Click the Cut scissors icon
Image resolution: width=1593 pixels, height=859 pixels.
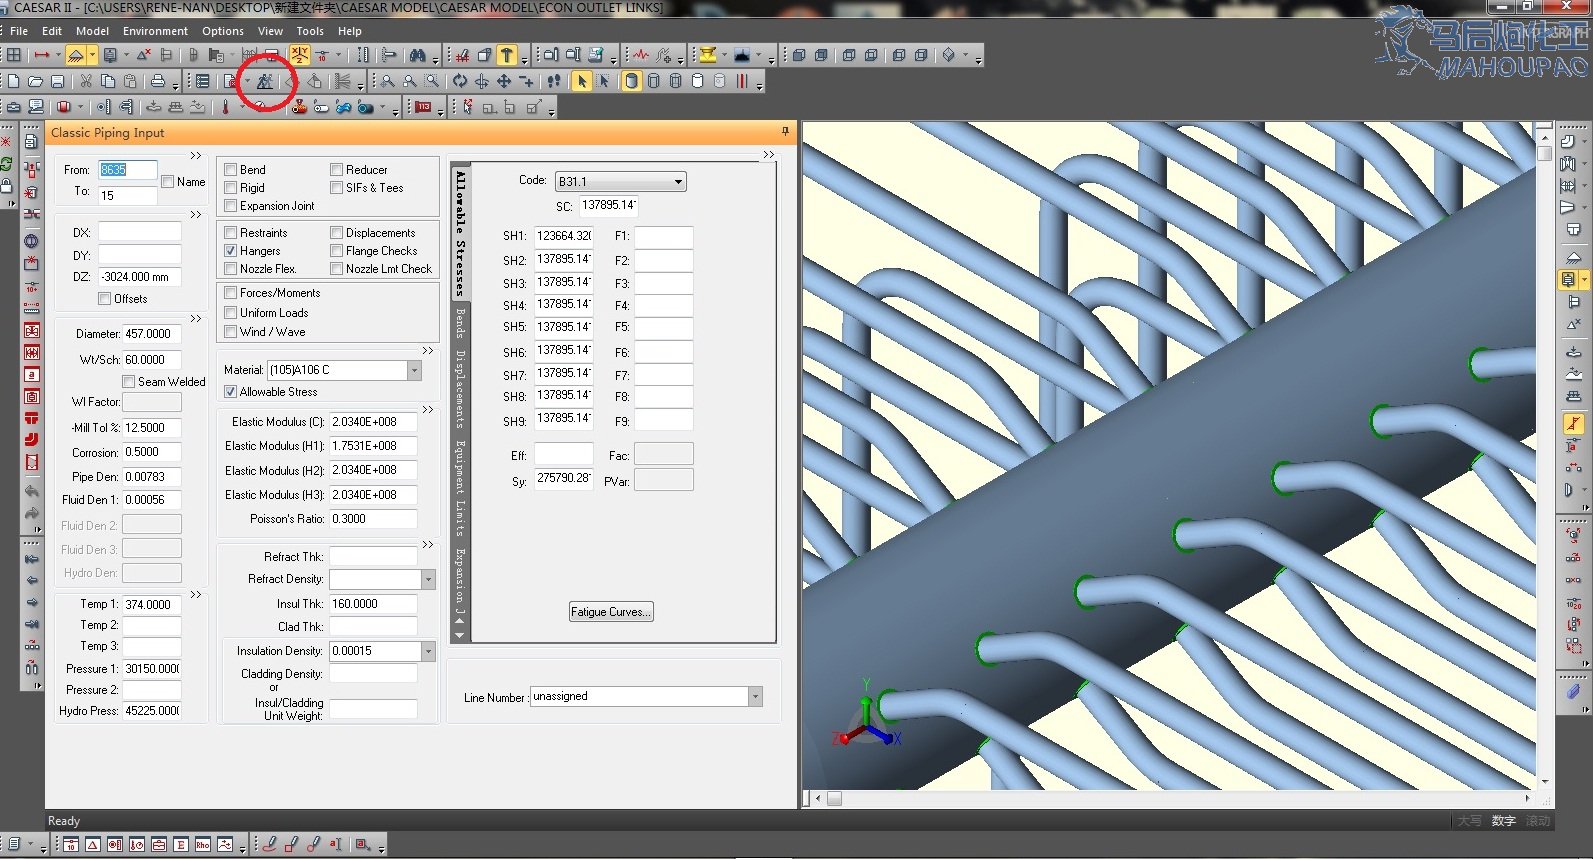[86, 81]
